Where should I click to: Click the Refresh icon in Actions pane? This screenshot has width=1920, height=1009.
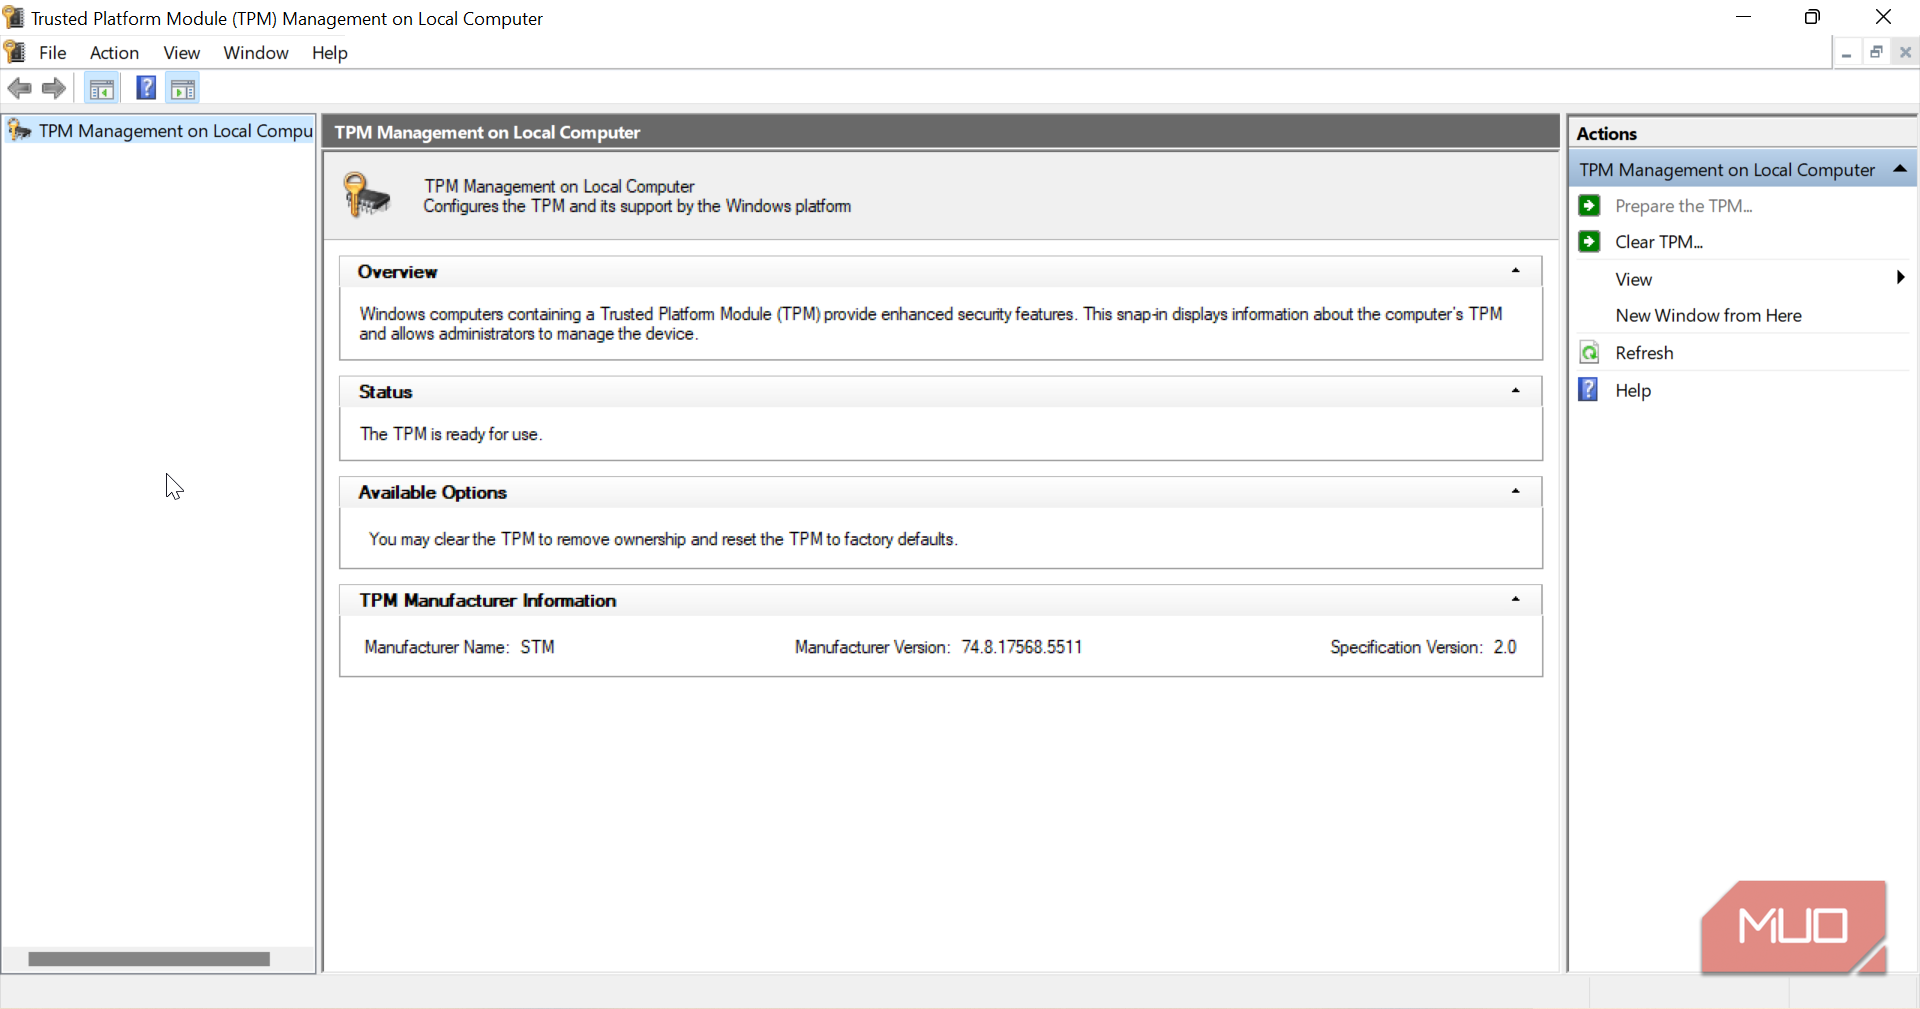point(1589,353)
